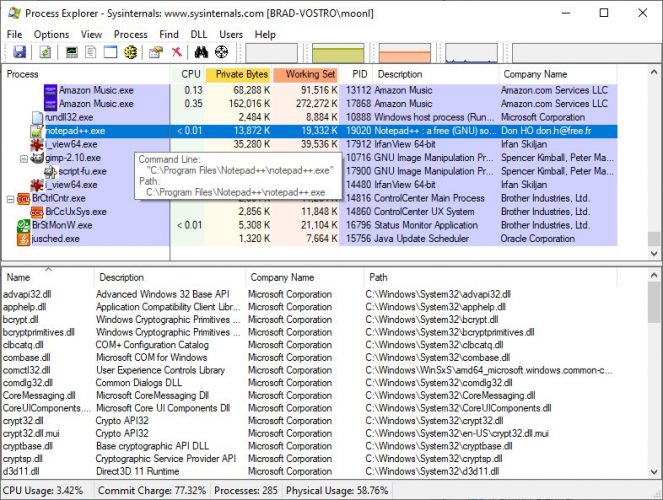Select the d3d11.dll row
Viewport: 663px width, 500px height.
(310, 472)
